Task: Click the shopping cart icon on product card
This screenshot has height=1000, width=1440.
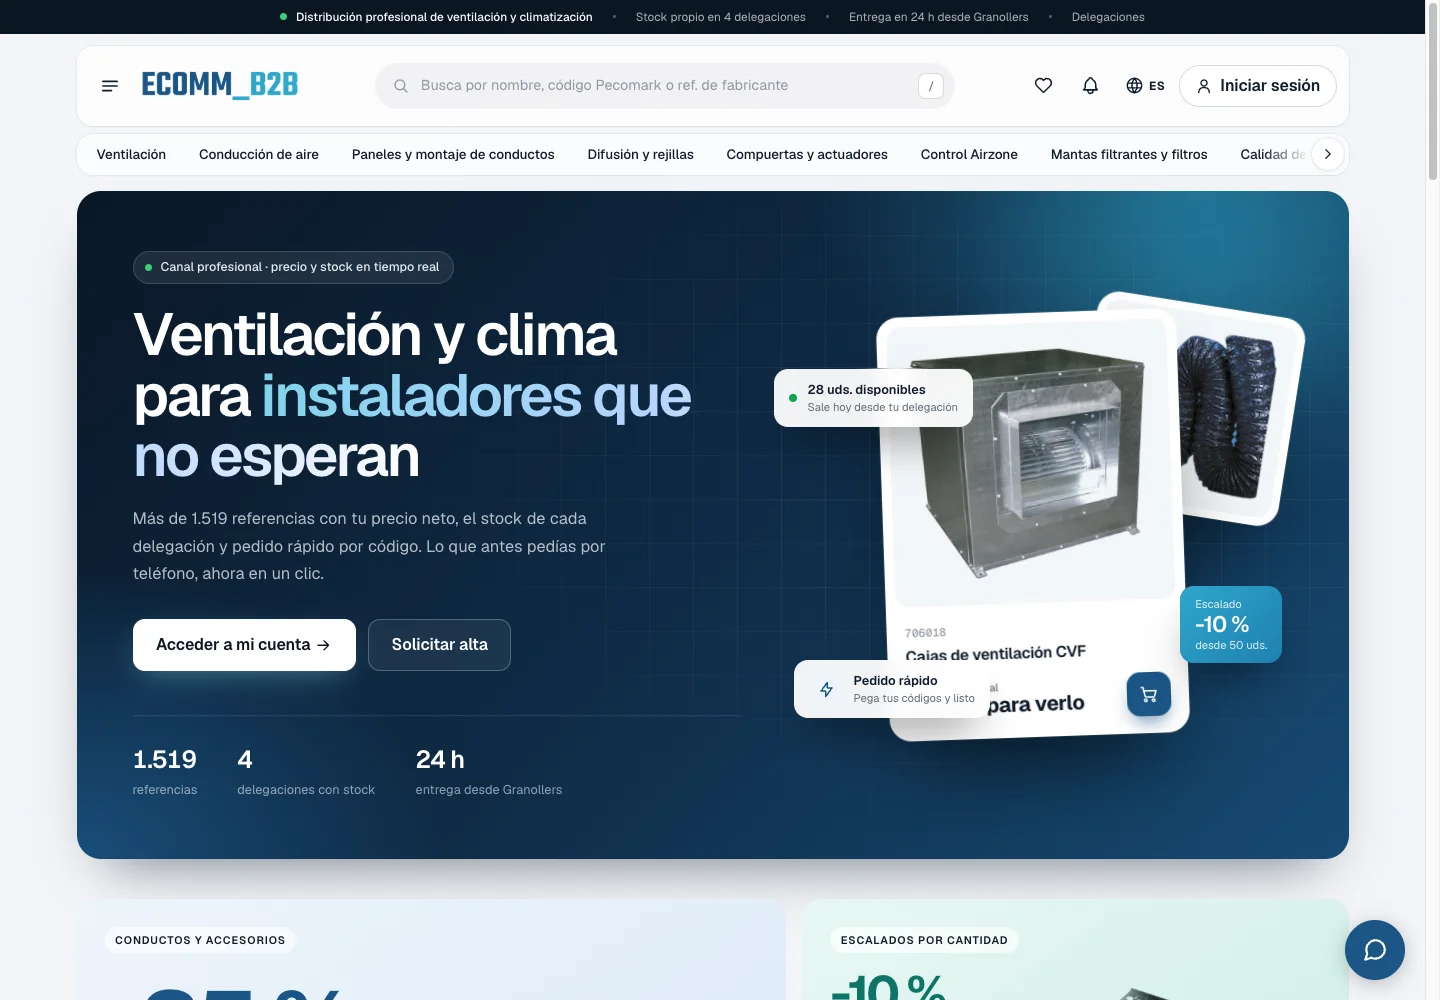Action: coord(1148,694)
